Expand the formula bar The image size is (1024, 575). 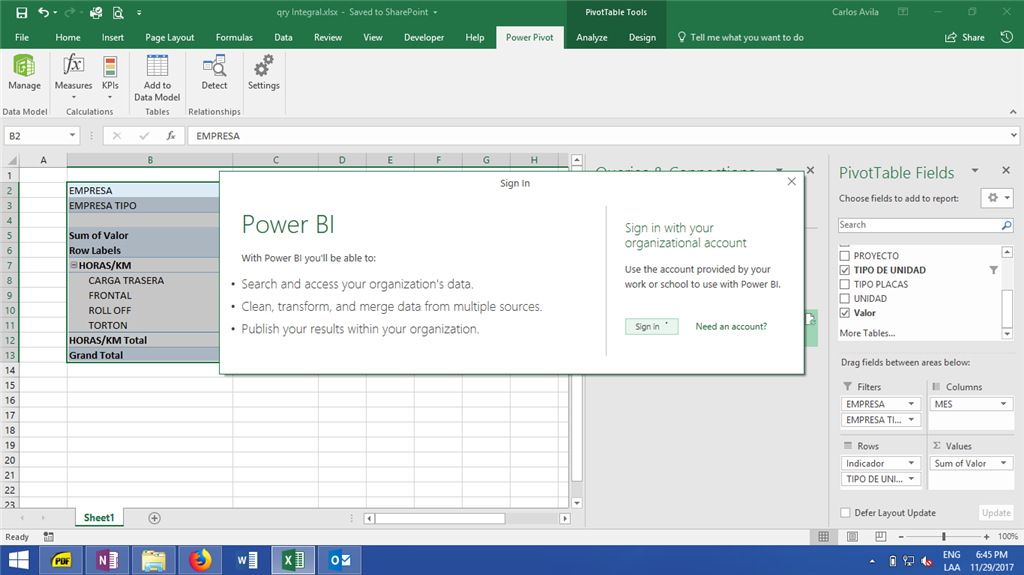pyautogui.click(x=1014, y=135)
